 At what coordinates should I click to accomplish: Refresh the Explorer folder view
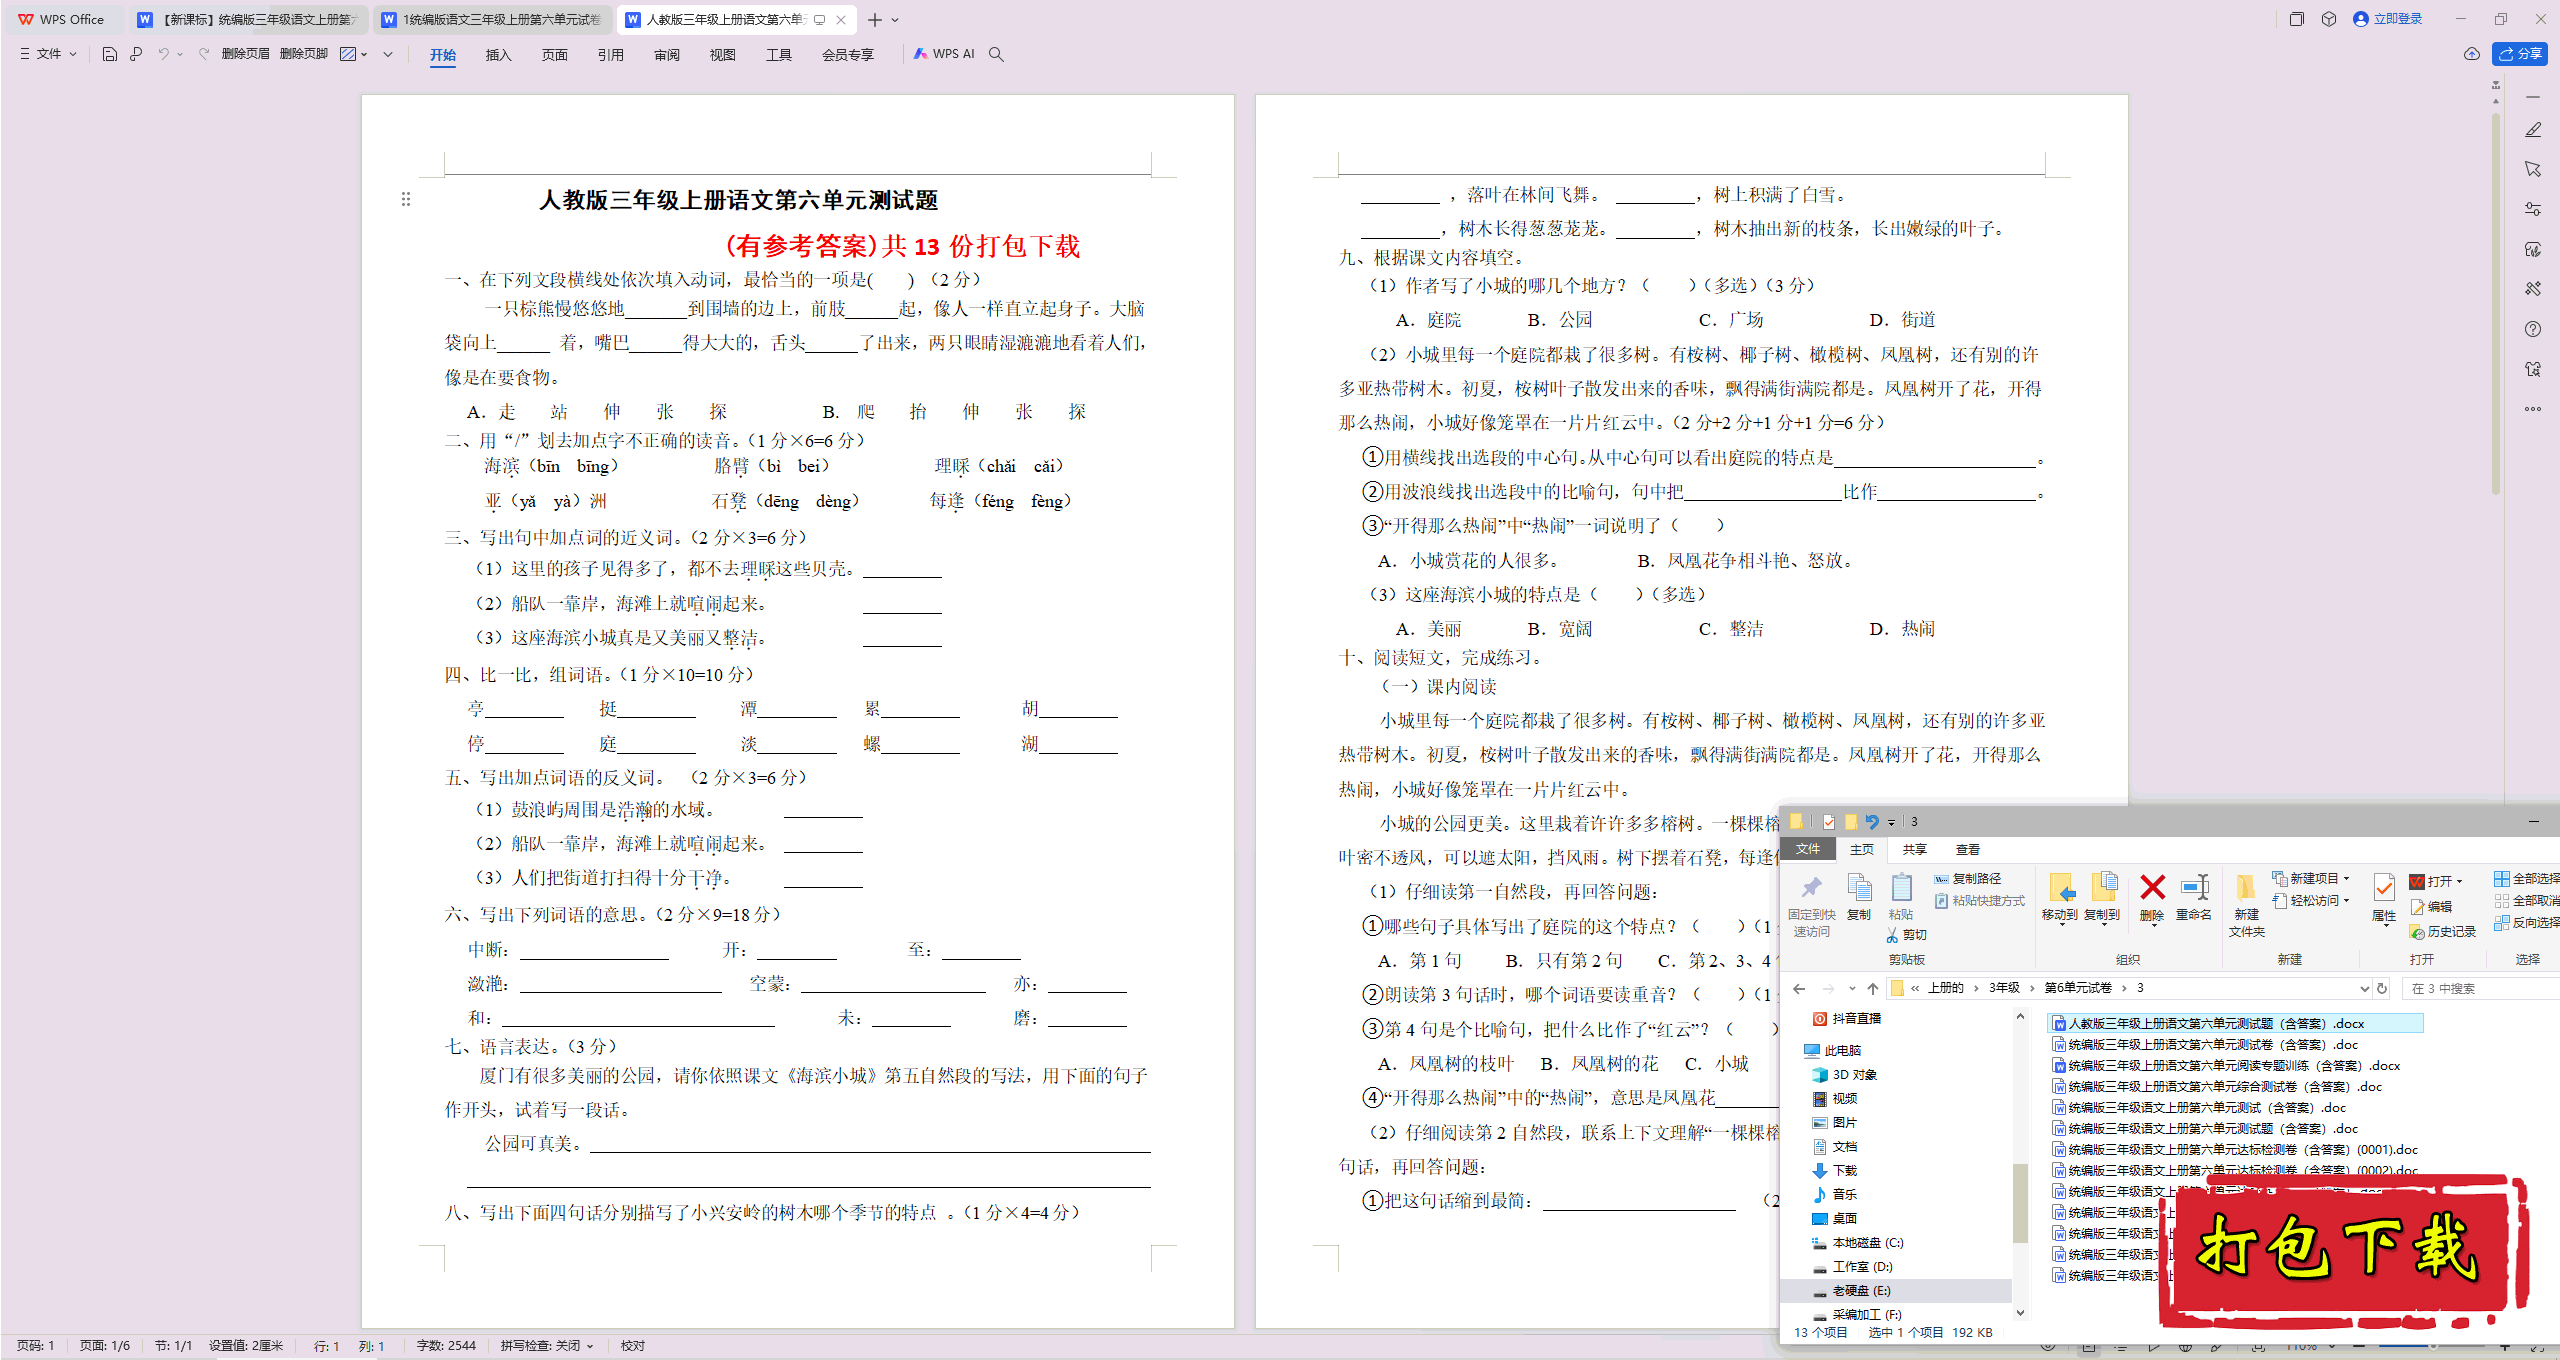2382,988
